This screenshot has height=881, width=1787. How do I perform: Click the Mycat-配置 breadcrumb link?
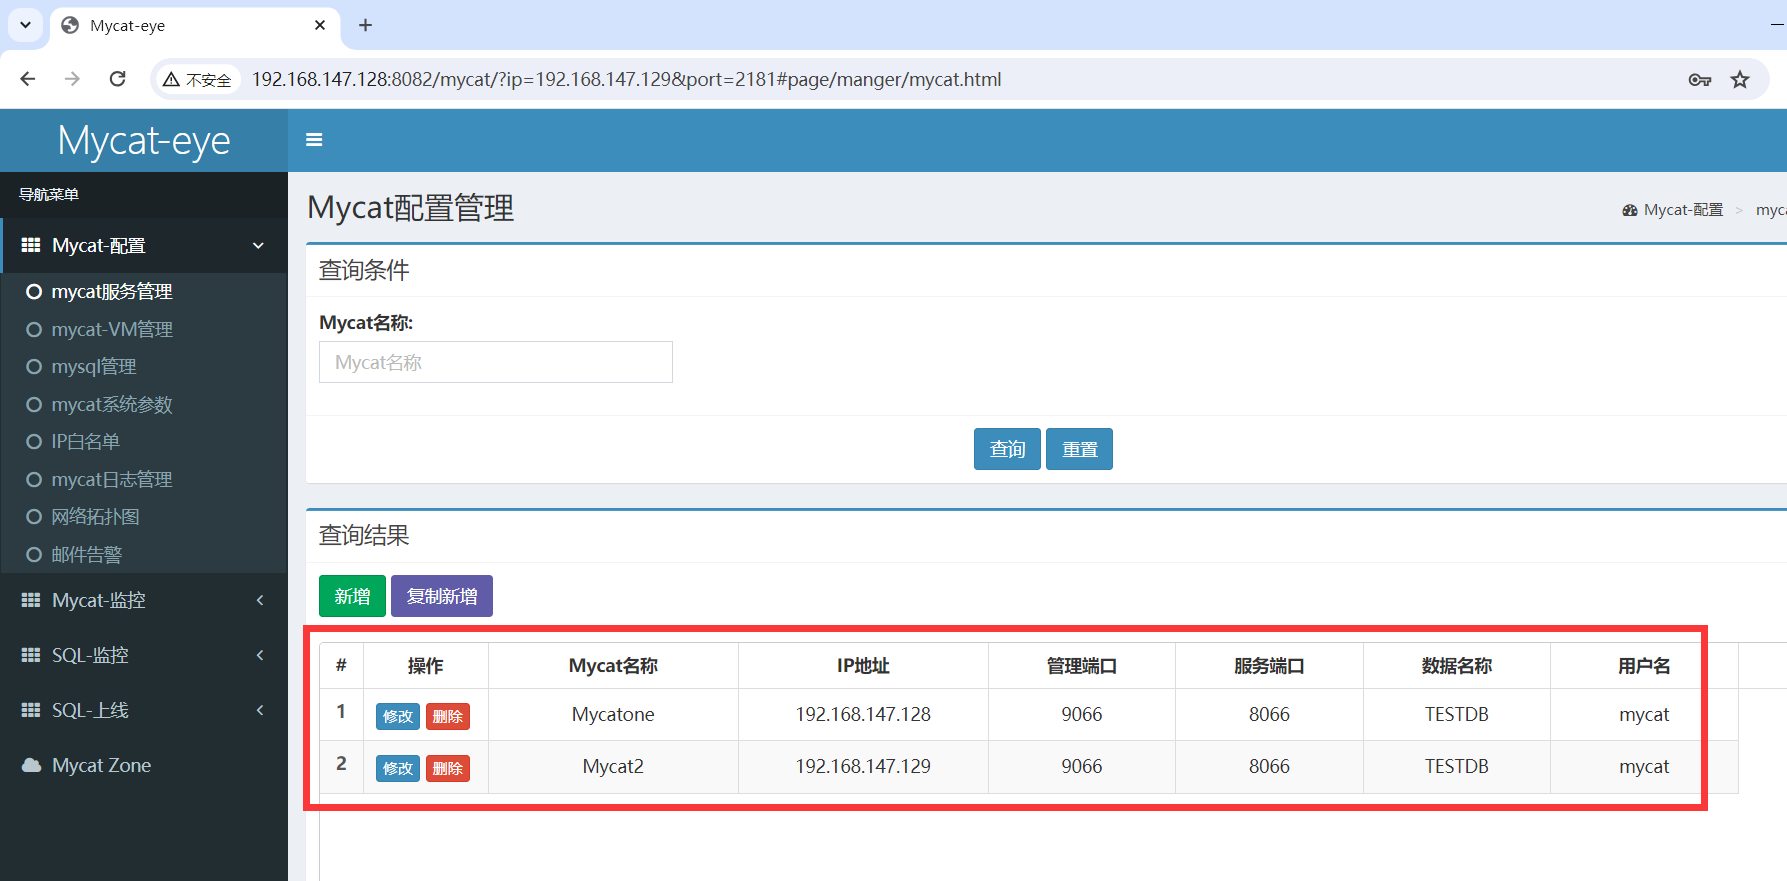1683,210
